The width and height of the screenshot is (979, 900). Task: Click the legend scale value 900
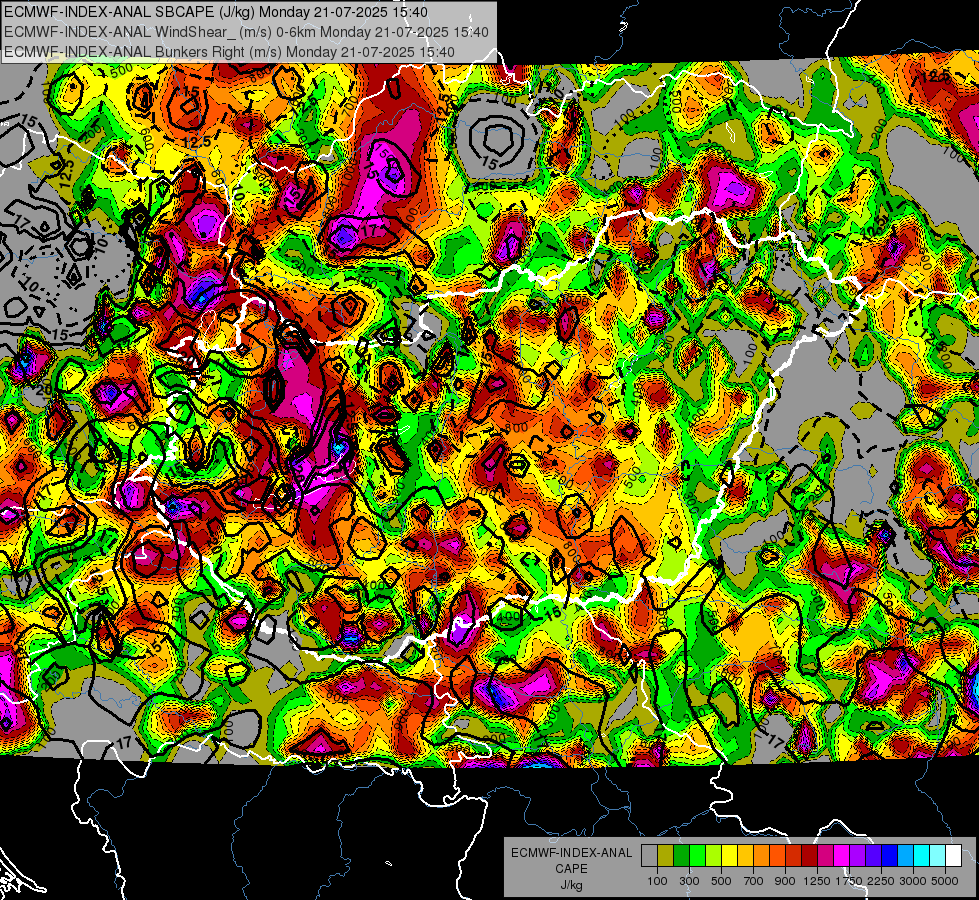tap(785, 881)
